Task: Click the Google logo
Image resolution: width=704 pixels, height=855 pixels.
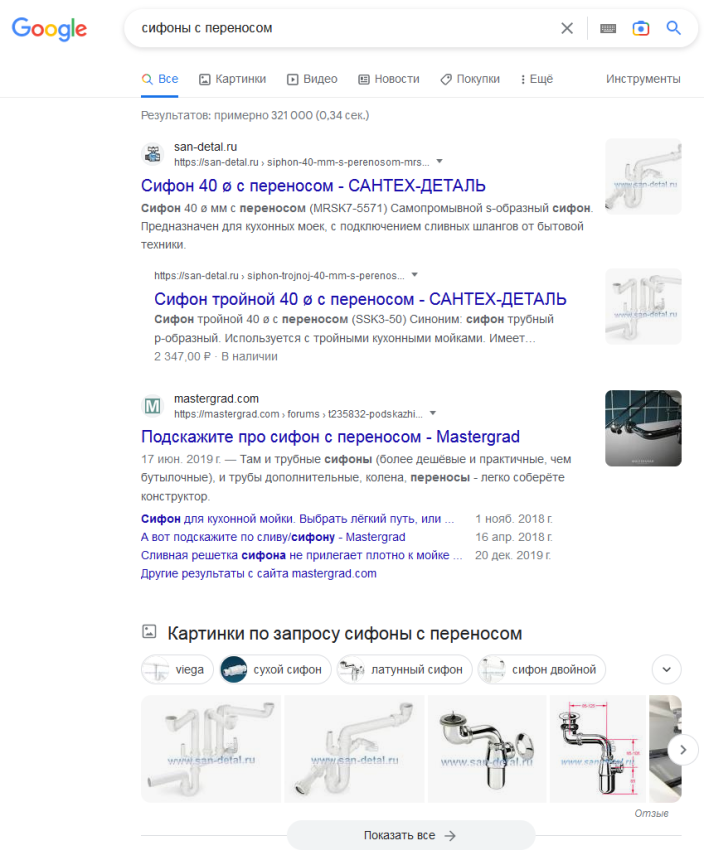Action: 49,29
